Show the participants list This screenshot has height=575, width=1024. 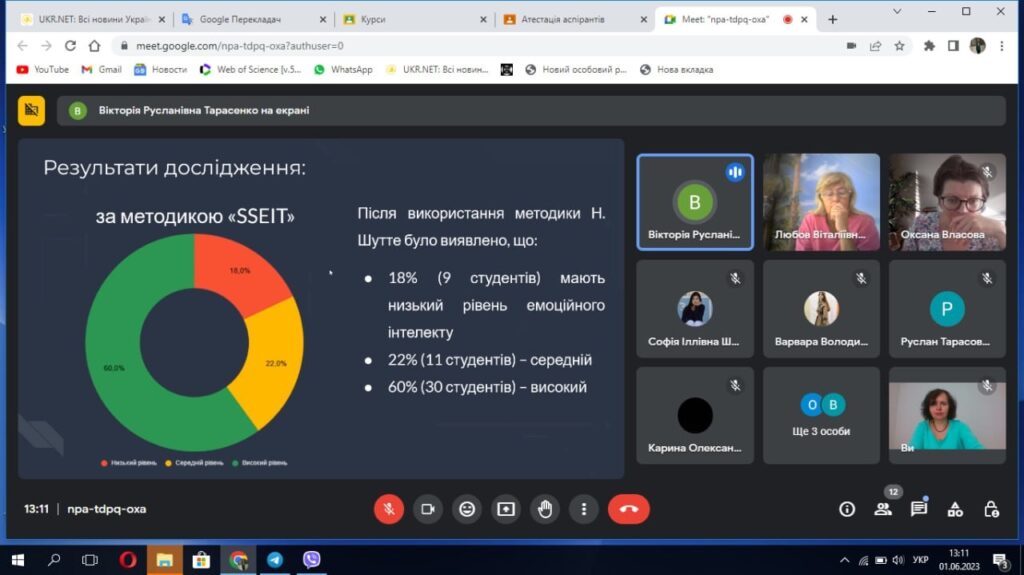click(883, 509)
